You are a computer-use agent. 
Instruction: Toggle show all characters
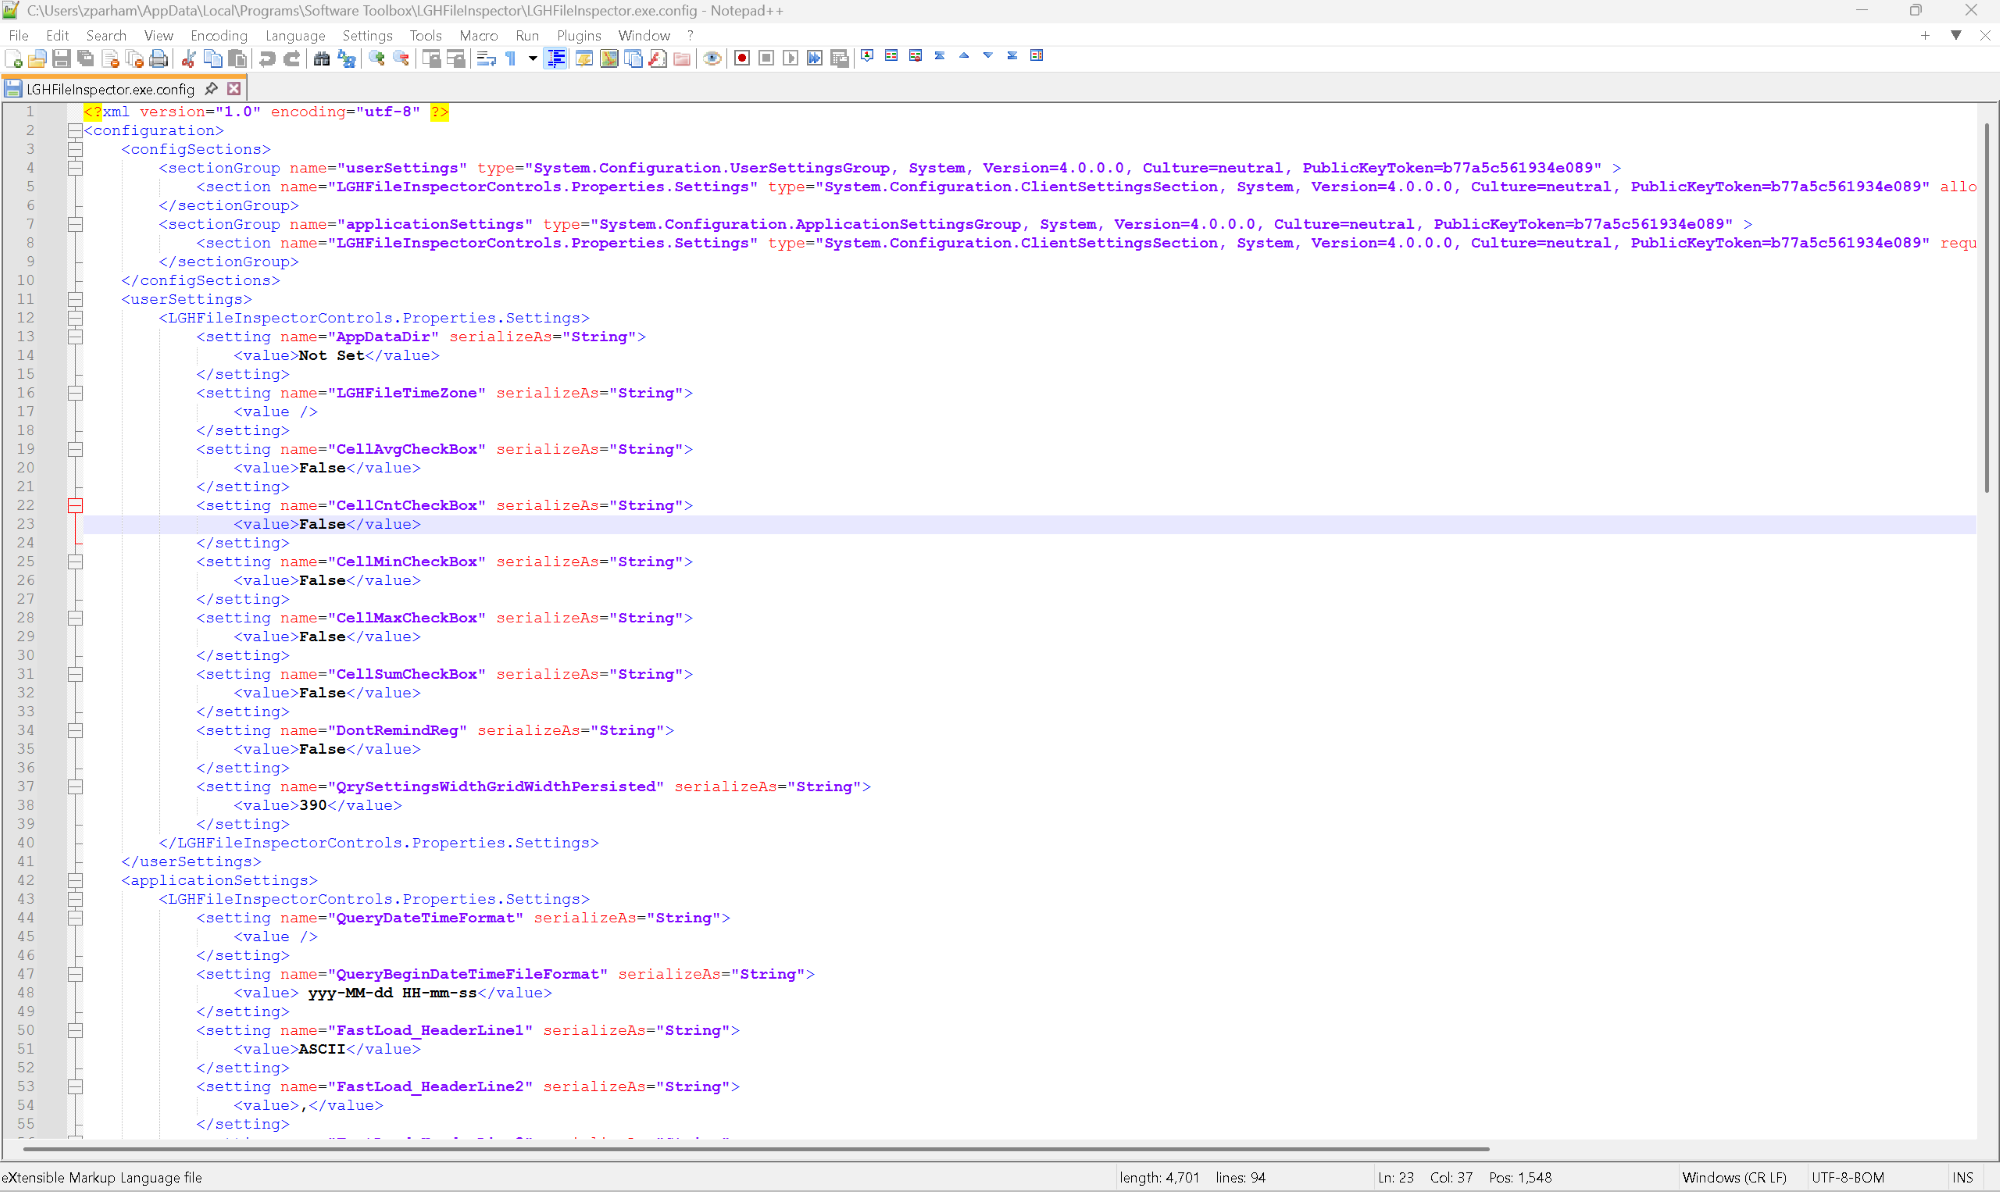click(511, 58)
